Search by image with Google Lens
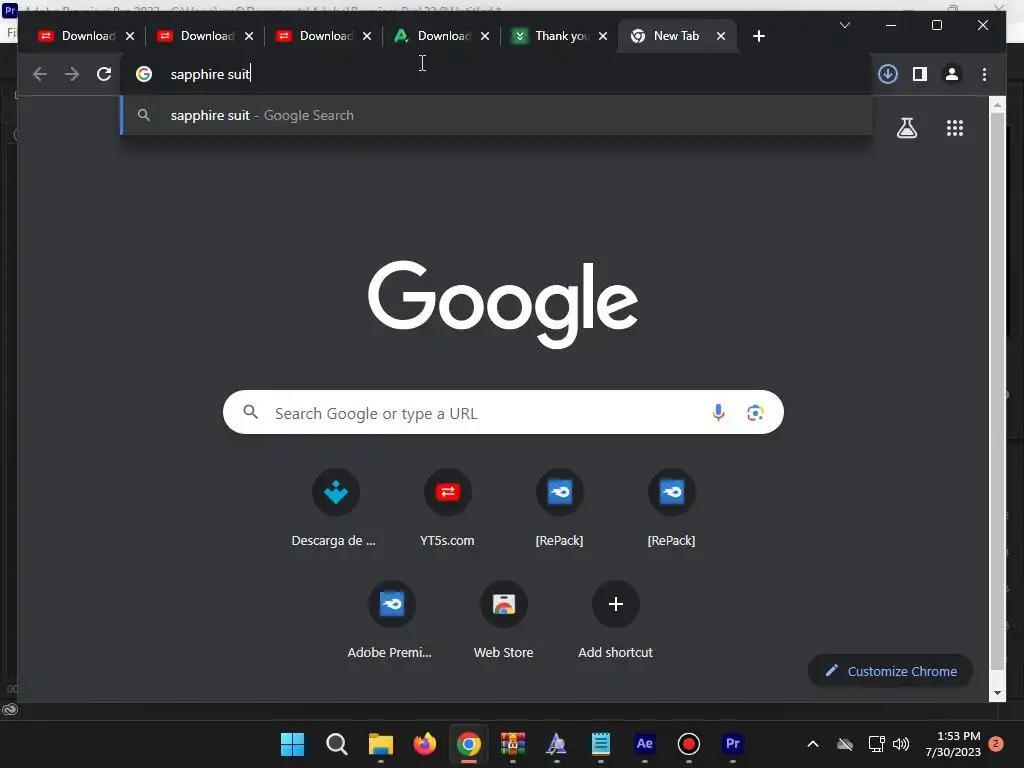The image size is (1024, 768). pyautogui.click(x=755, y=412)
